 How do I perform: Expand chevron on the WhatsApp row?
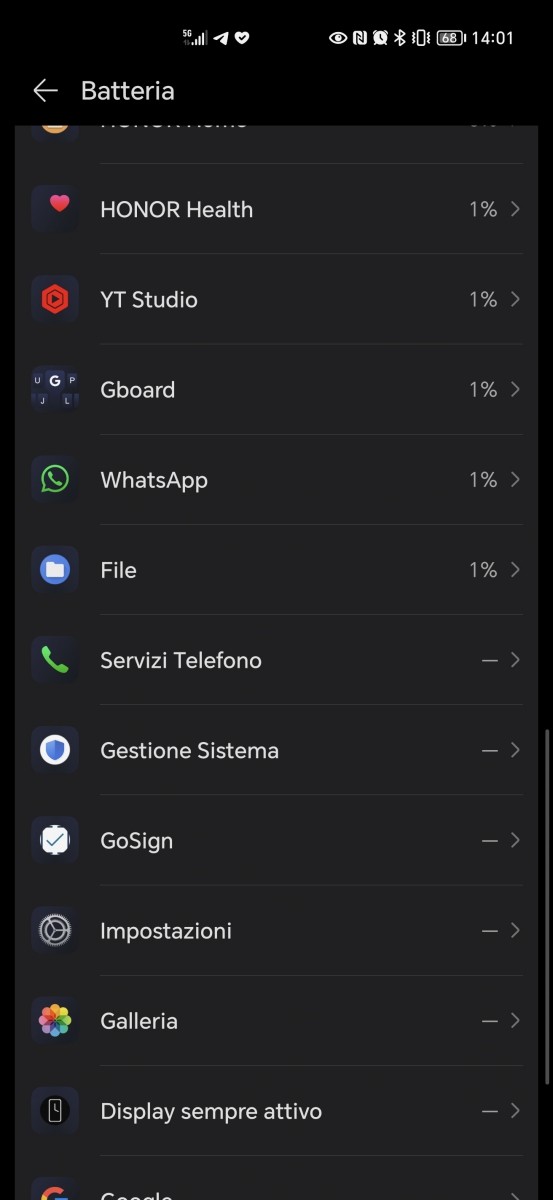pos(515,479)
